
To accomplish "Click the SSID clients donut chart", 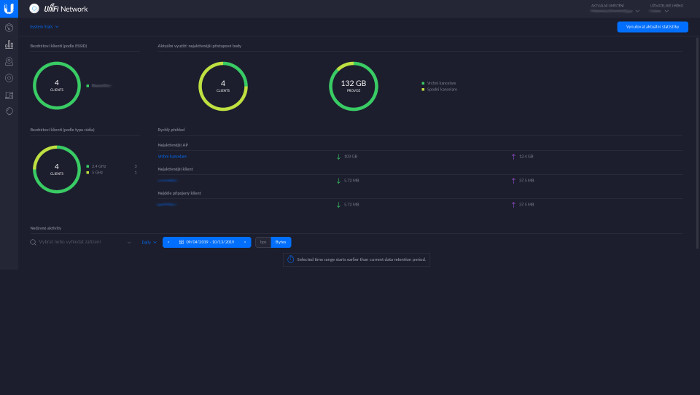I will point(57,86).
